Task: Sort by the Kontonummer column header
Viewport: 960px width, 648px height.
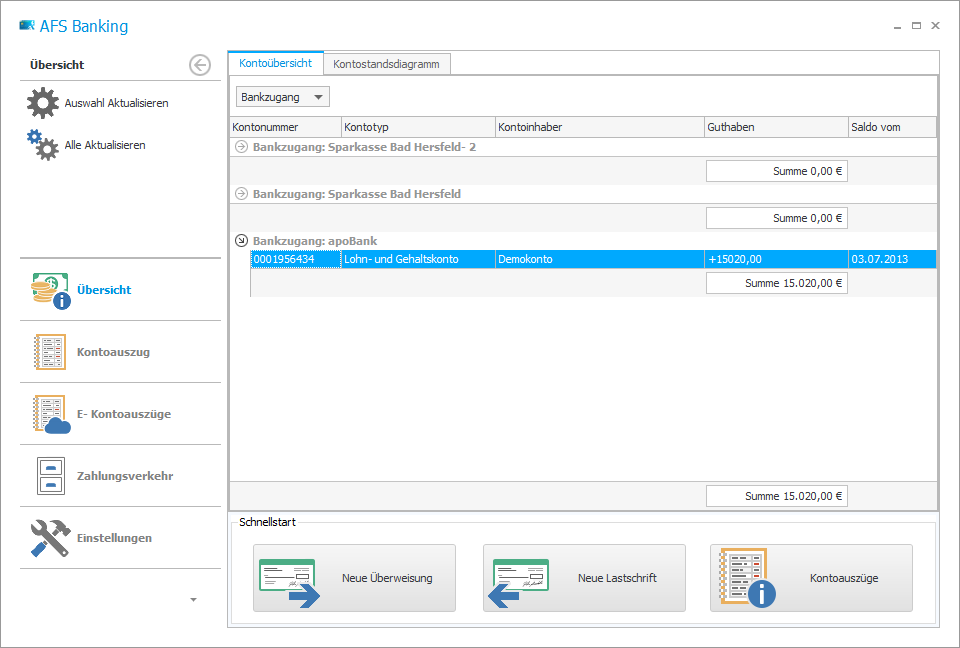Action: [x=286, y=127]
